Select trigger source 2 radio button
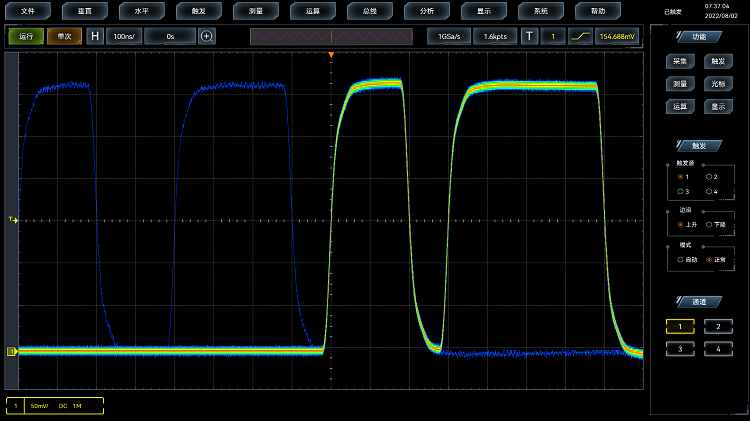 [x=710, y=177]
